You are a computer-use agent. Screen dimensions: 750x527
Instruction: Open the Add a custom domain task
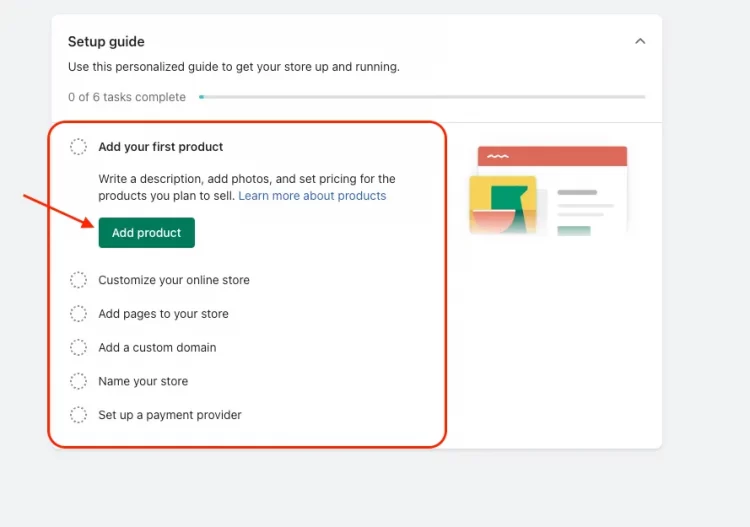(157, 348)
